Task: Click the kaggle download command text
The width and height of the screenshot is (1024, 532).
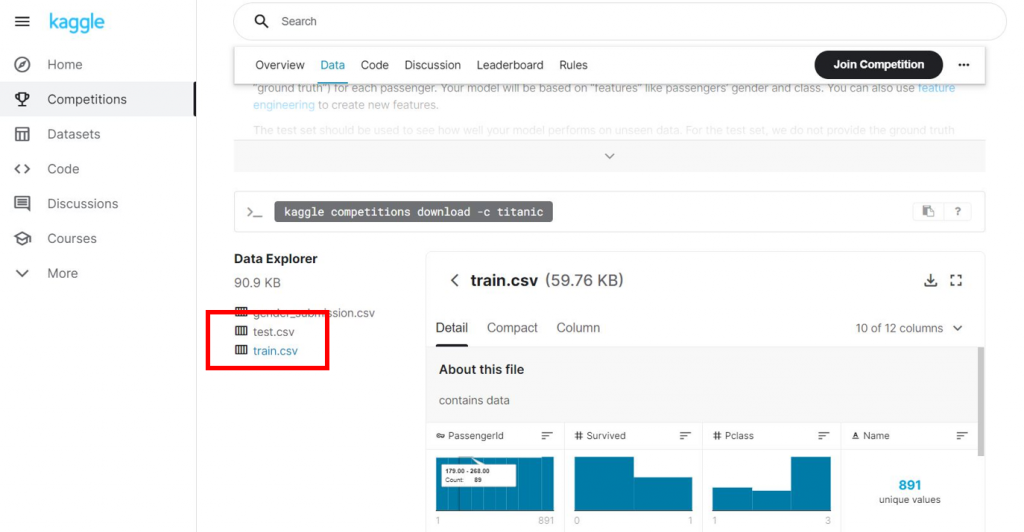Action: [413, 211]
